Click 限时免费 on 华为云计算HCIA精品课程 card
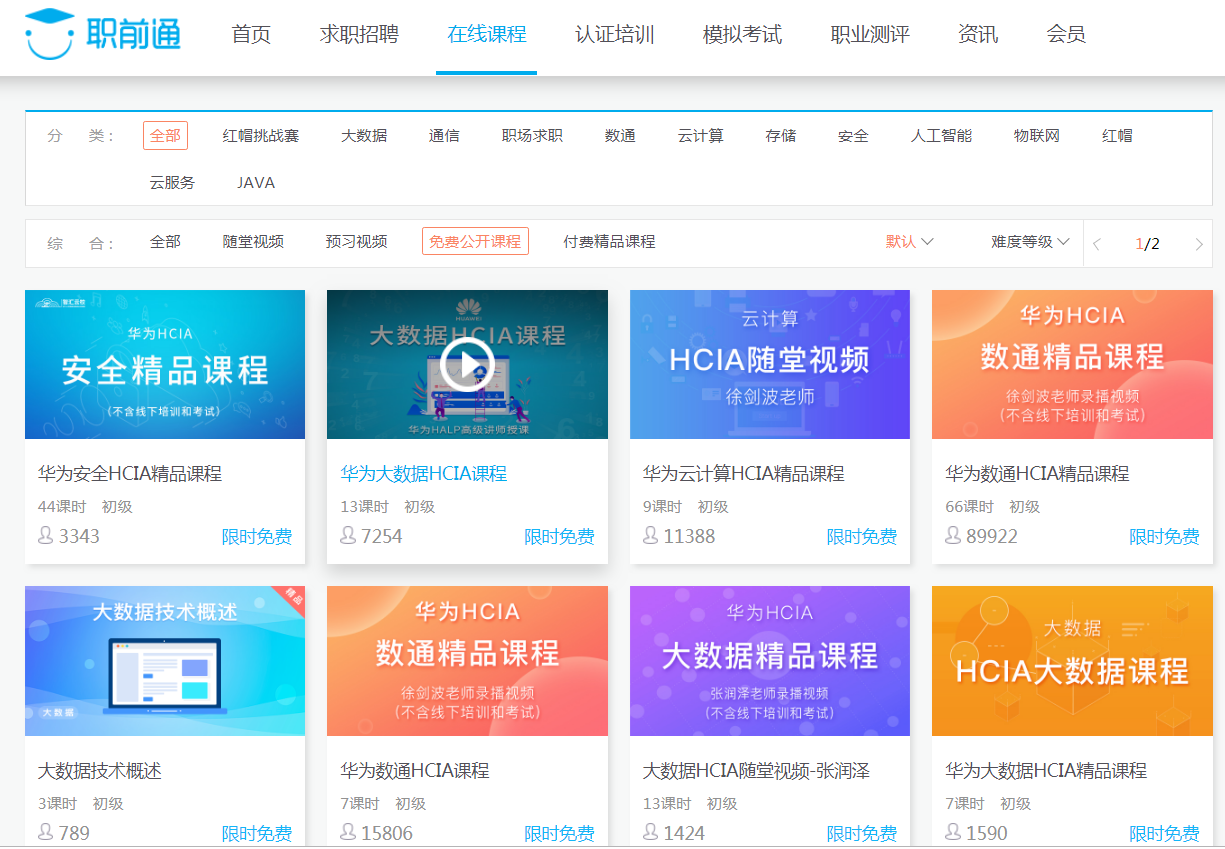 [862, 537]
